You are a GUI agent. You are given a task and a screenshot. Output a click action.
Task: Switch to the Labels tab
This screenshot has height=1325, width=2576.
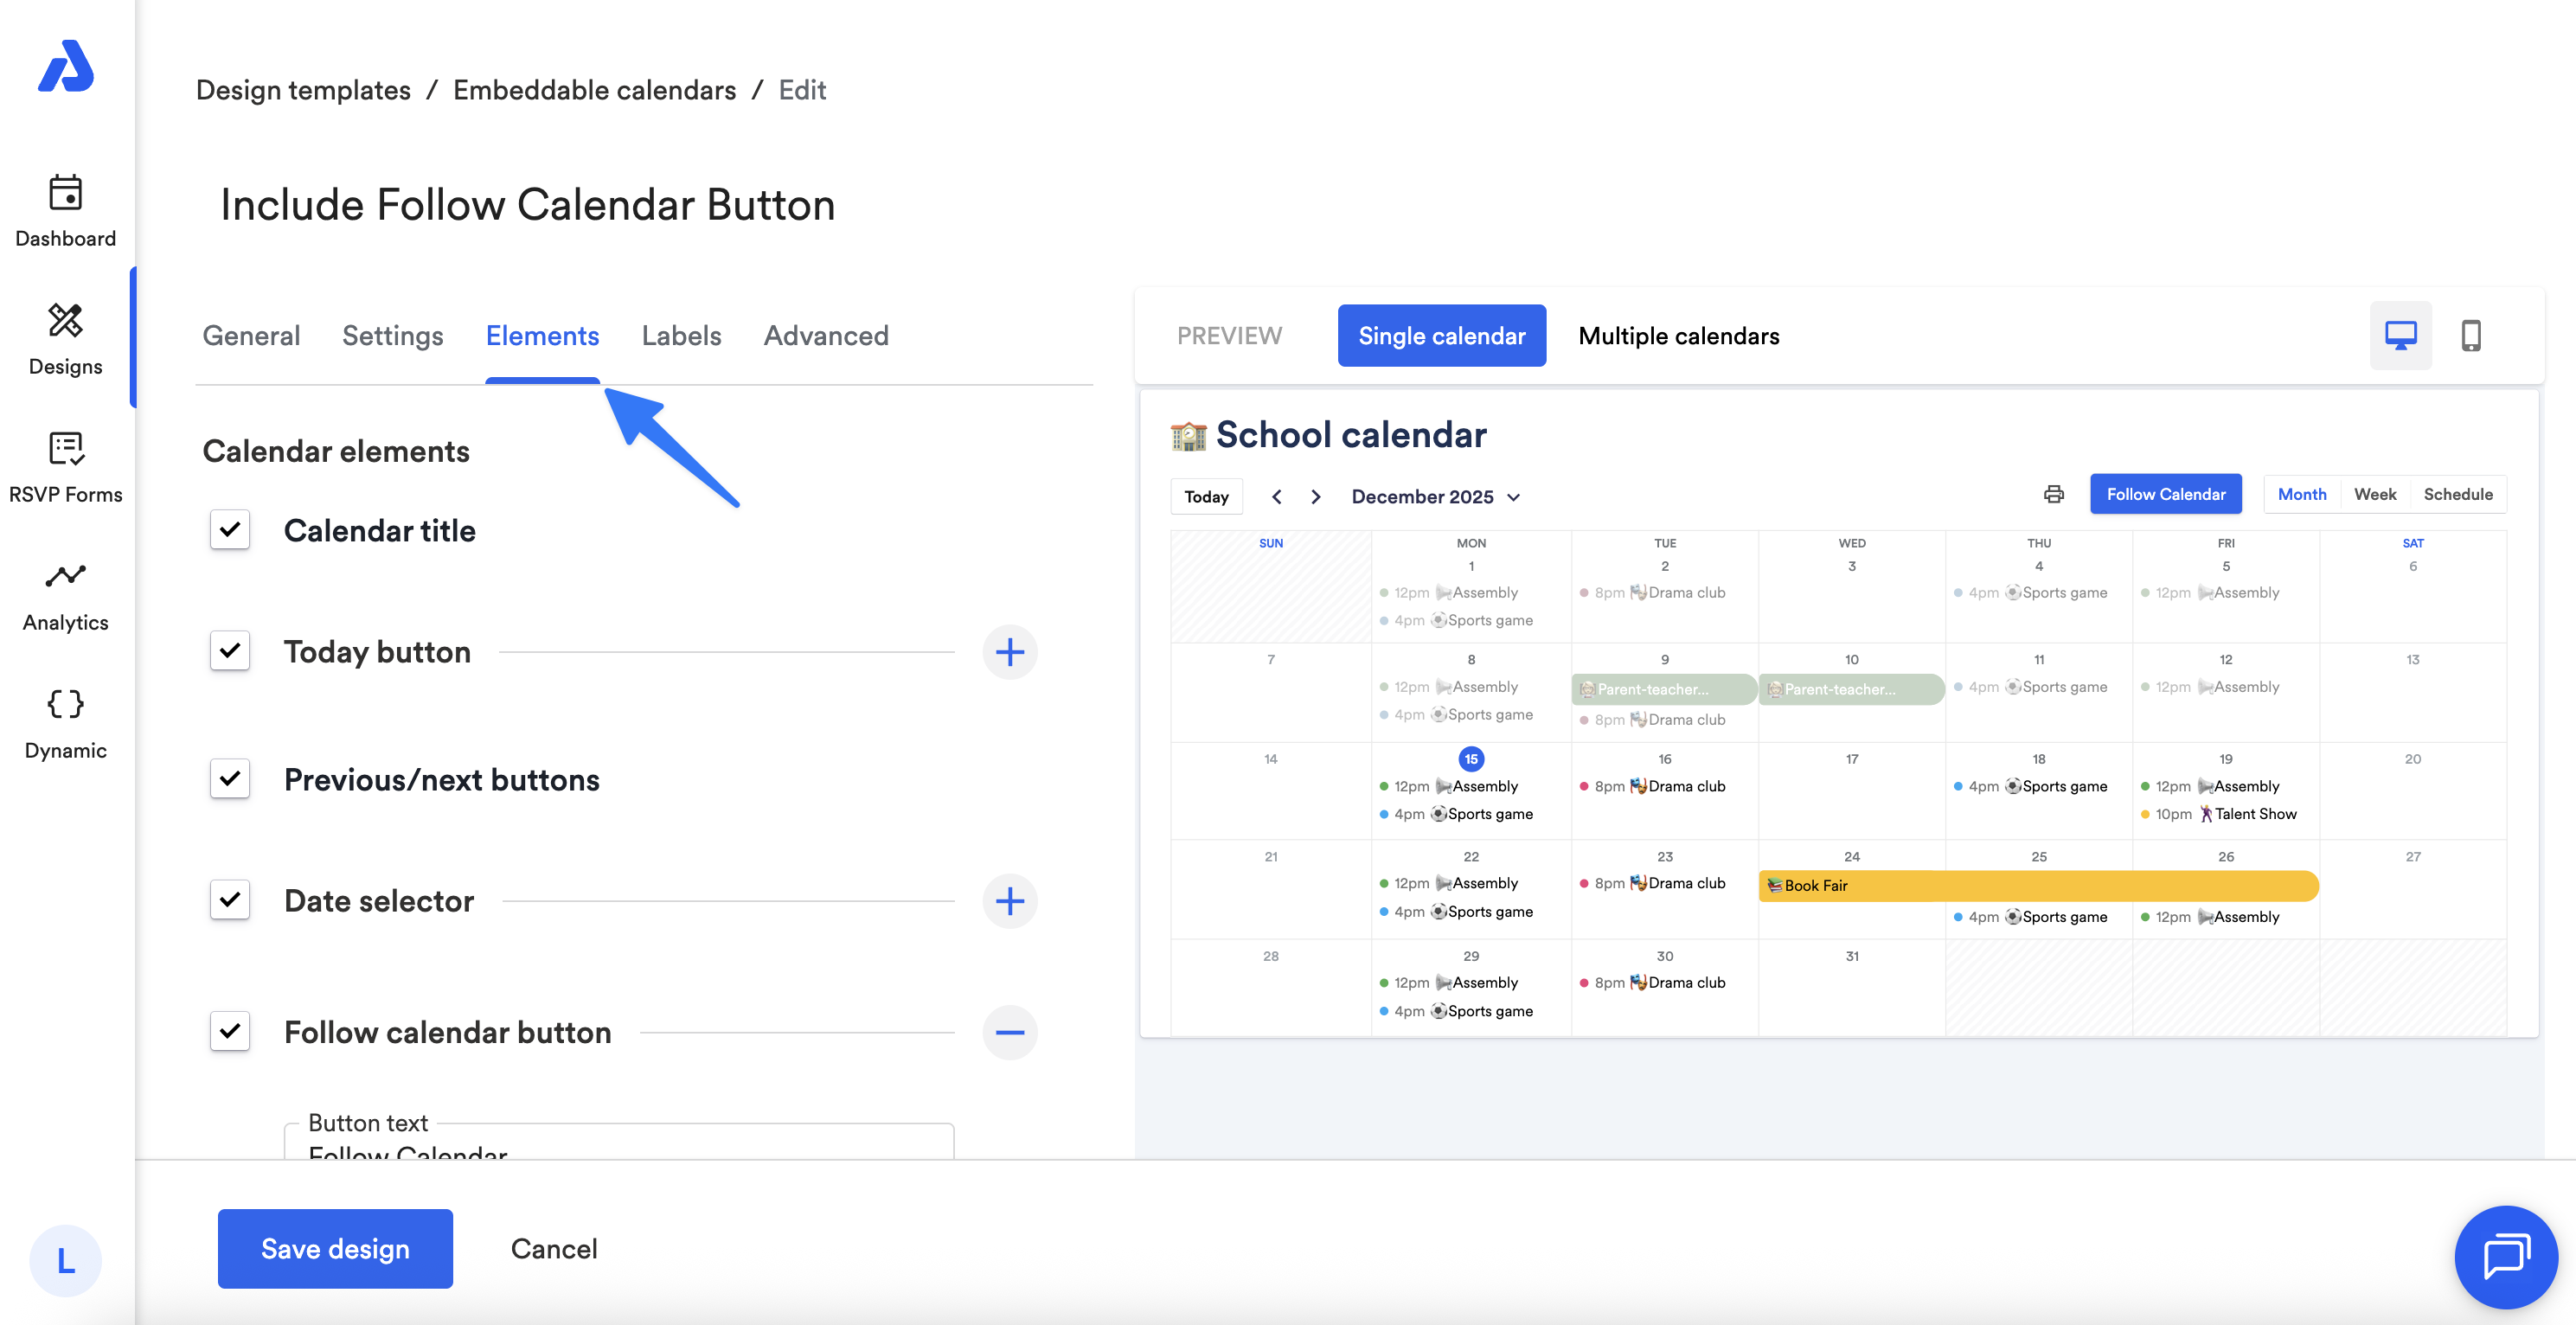click(x=681, y=336)
